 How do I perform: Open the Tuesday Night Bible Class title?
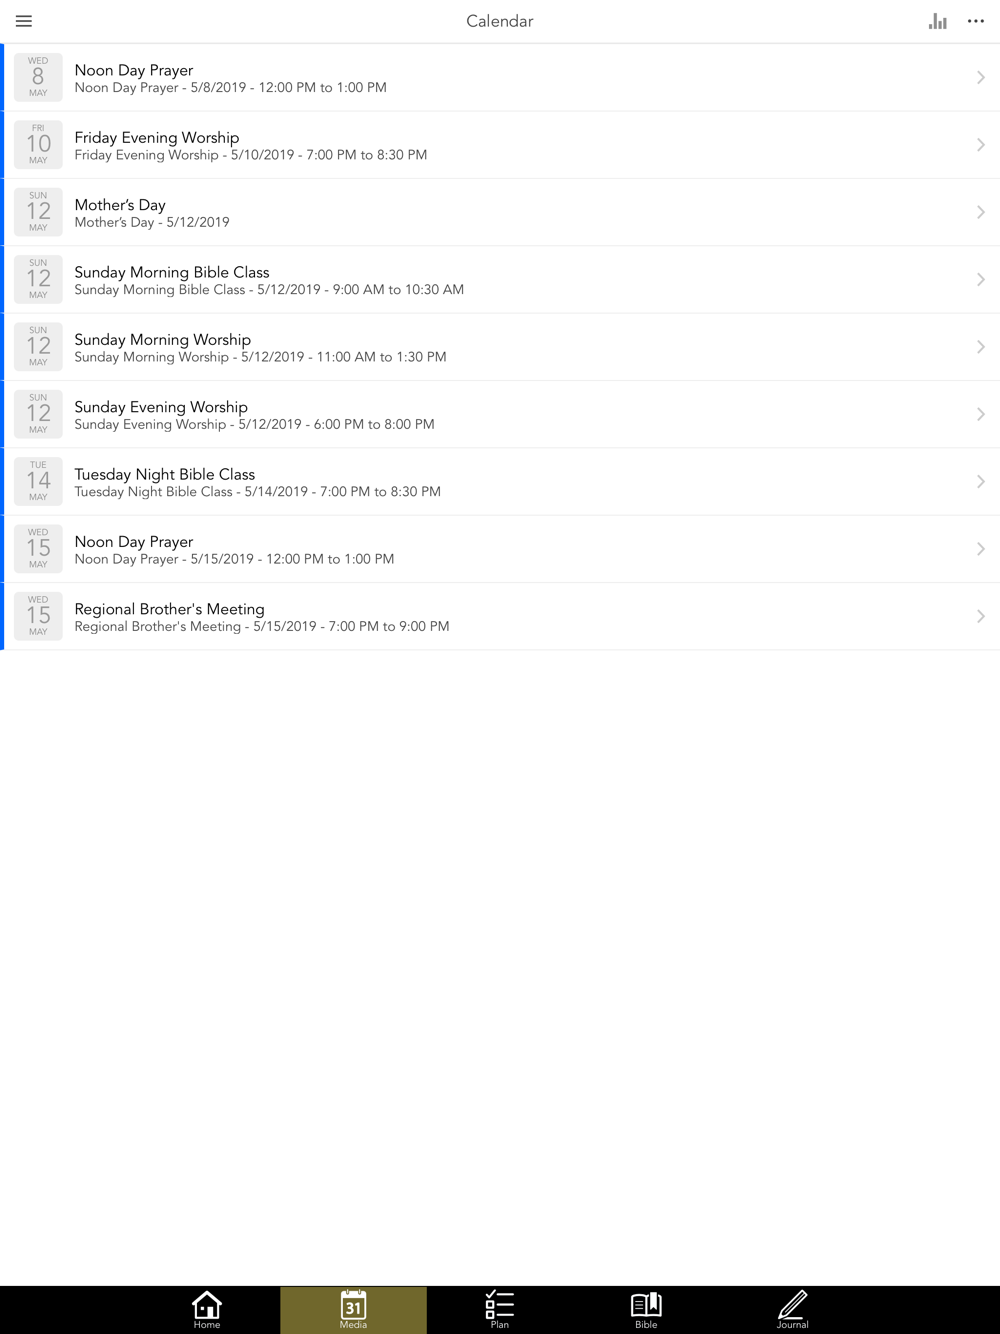tap(165, 474)
